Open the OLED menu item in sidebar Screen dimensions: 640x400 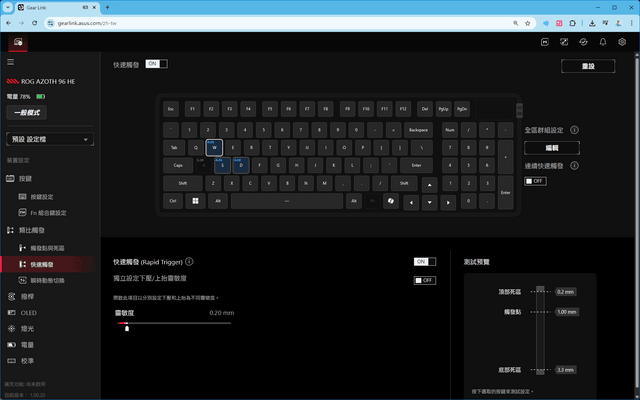click(x=29, y=313)
